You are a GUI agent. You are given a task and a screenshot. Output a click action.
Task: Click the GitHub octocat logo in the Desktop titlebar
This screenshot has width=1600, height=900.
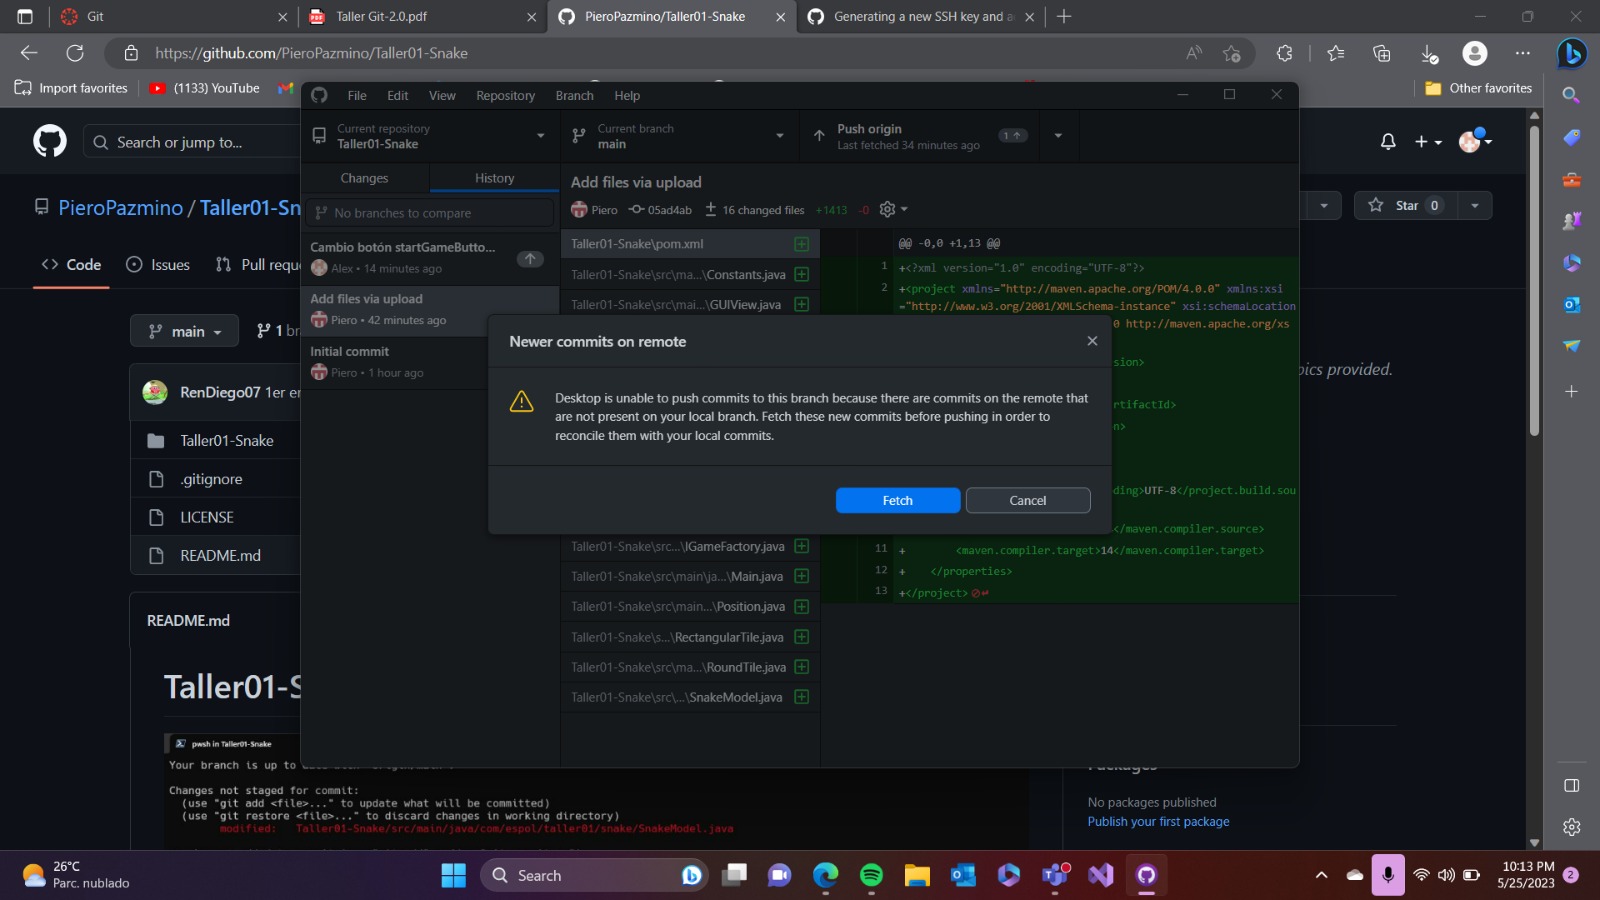click(319, 95)
